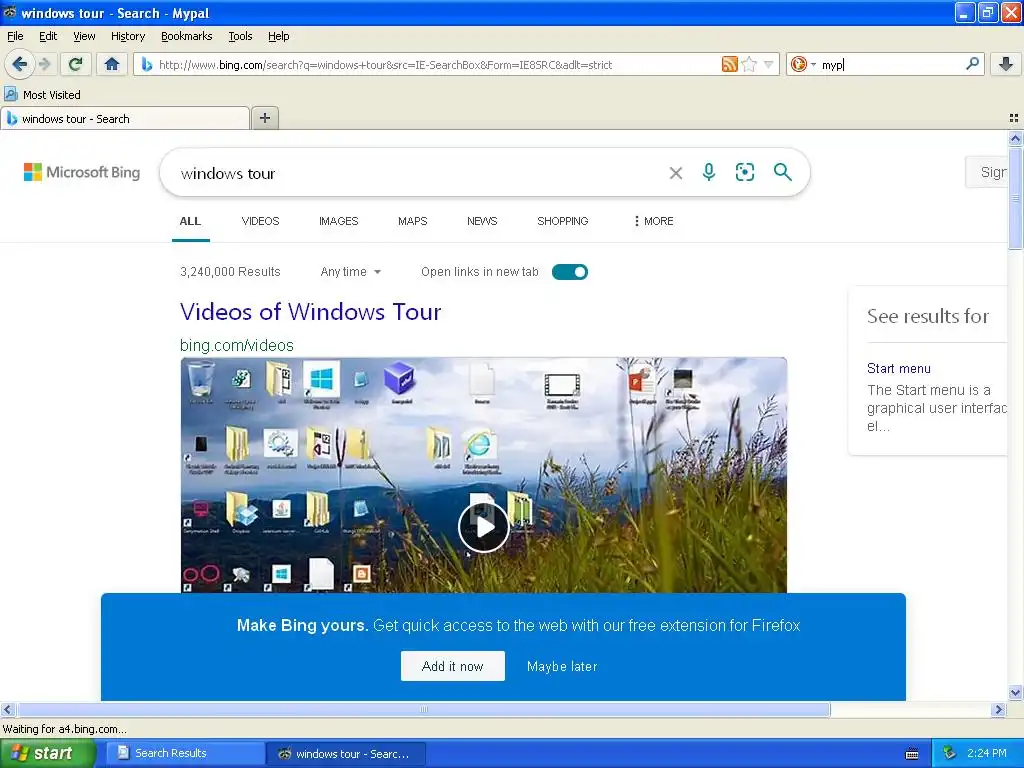Screen dimensions: 1024x768
Task: Select the windows tour - Search browser tab
Action: tap(125, 118)
